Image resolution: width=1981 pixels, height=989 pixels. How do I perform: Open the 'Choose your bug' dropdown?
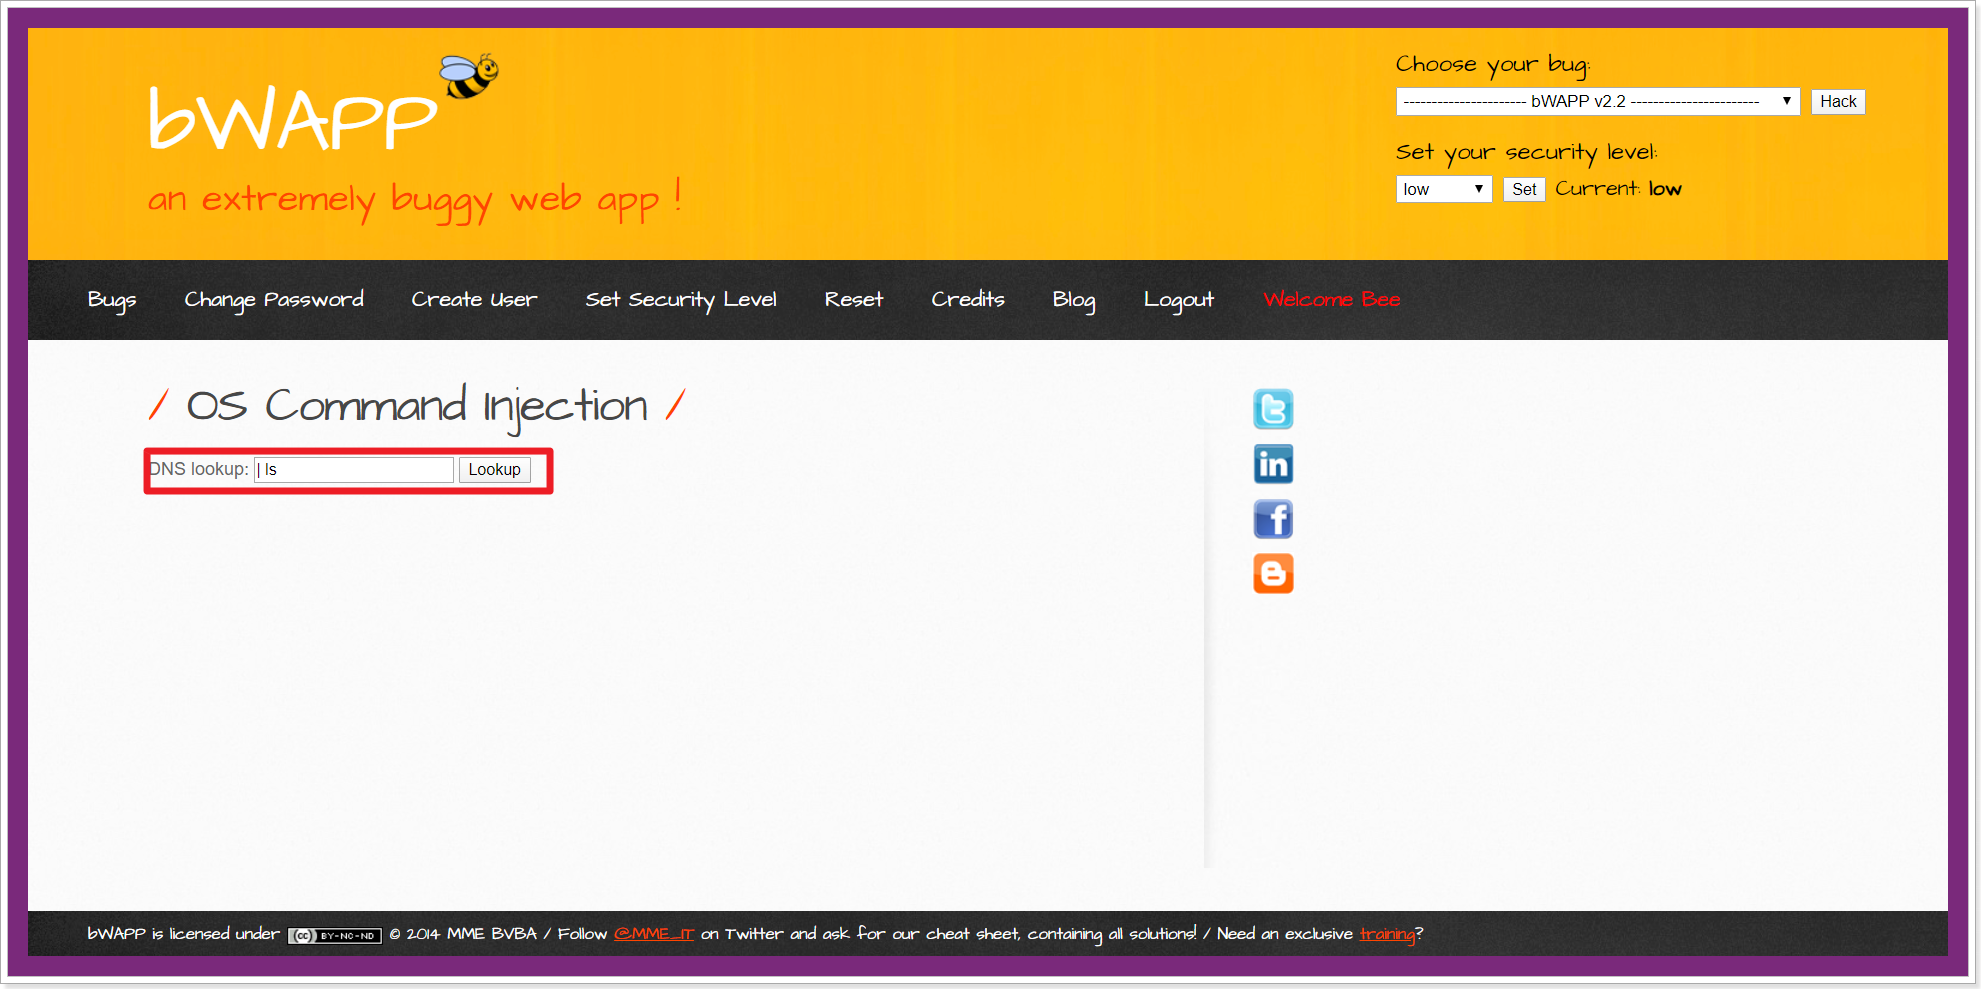[x=1598, y=101]
